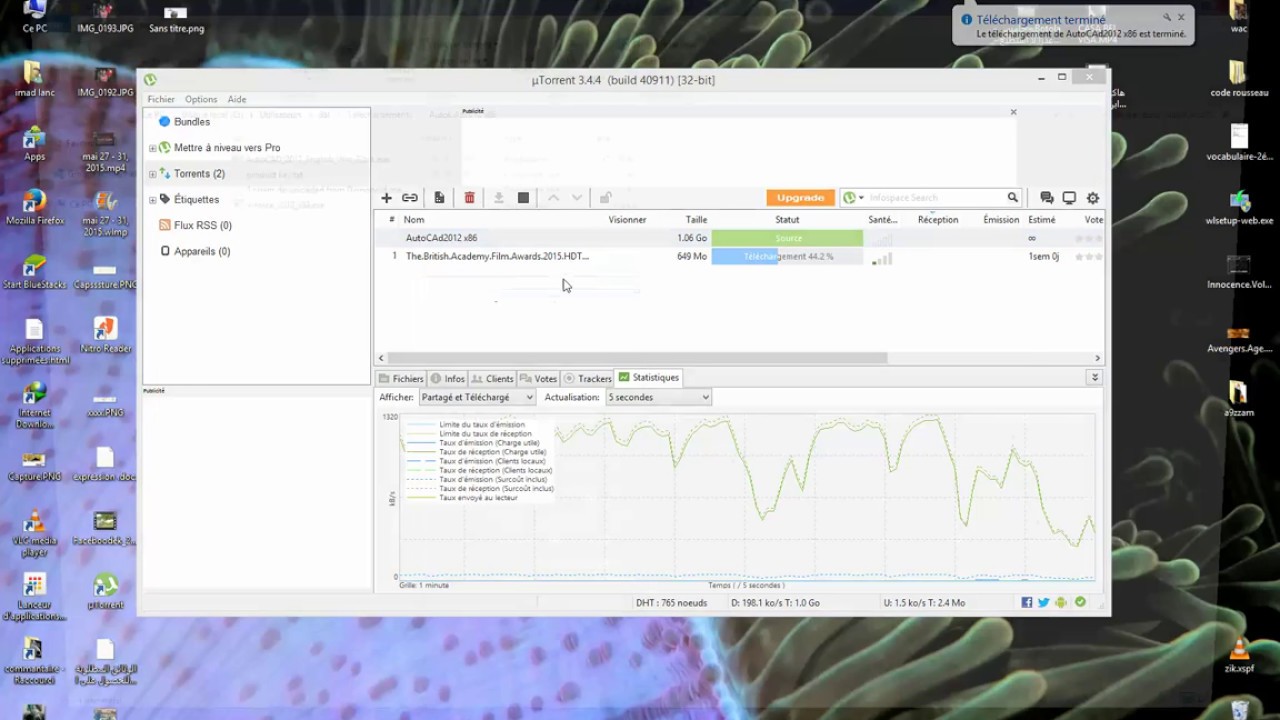Viewport: 1280px width, 720px height.
Task: Open preferences gear icon
Action: click(1093, 198)
